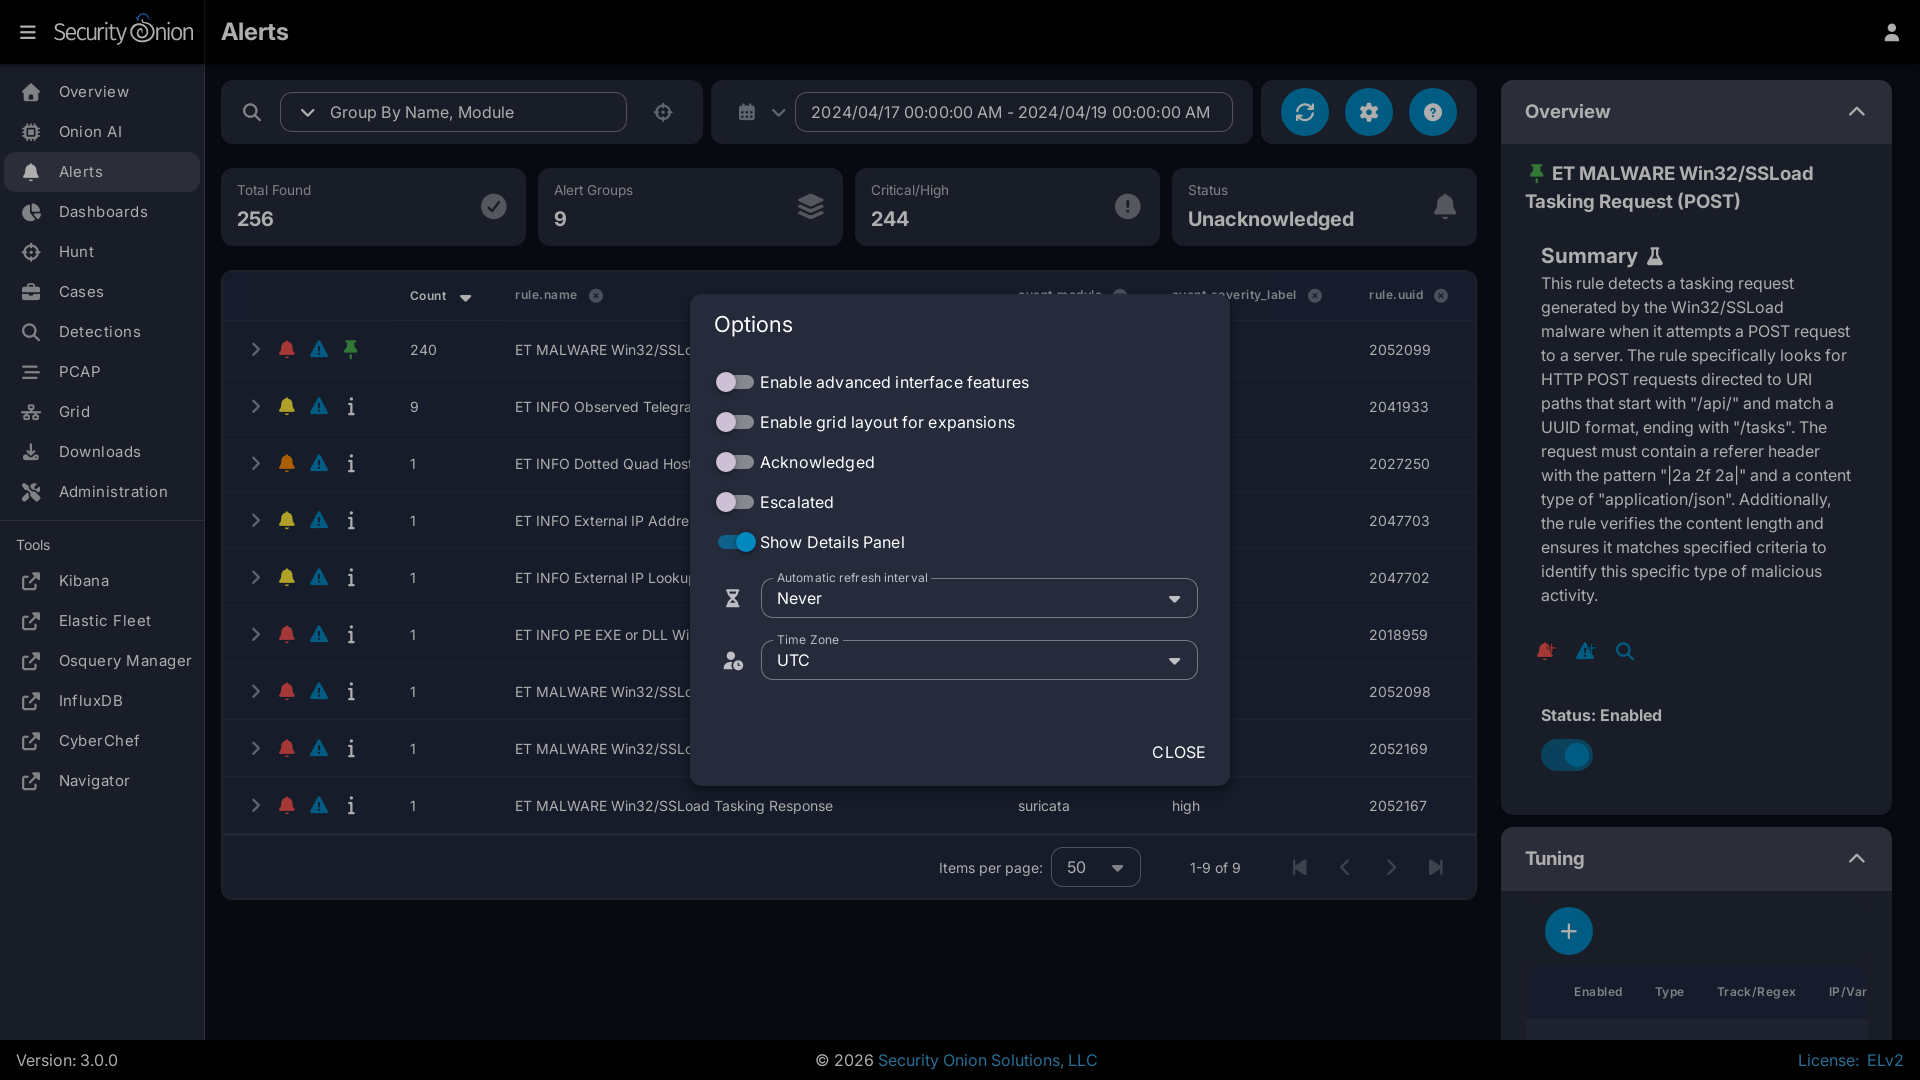Image resolution: width=1920 pixels, height=1080 pixels.
Task: Click the blue plus button under Tuning
Action: click(x=1568, y=931)
